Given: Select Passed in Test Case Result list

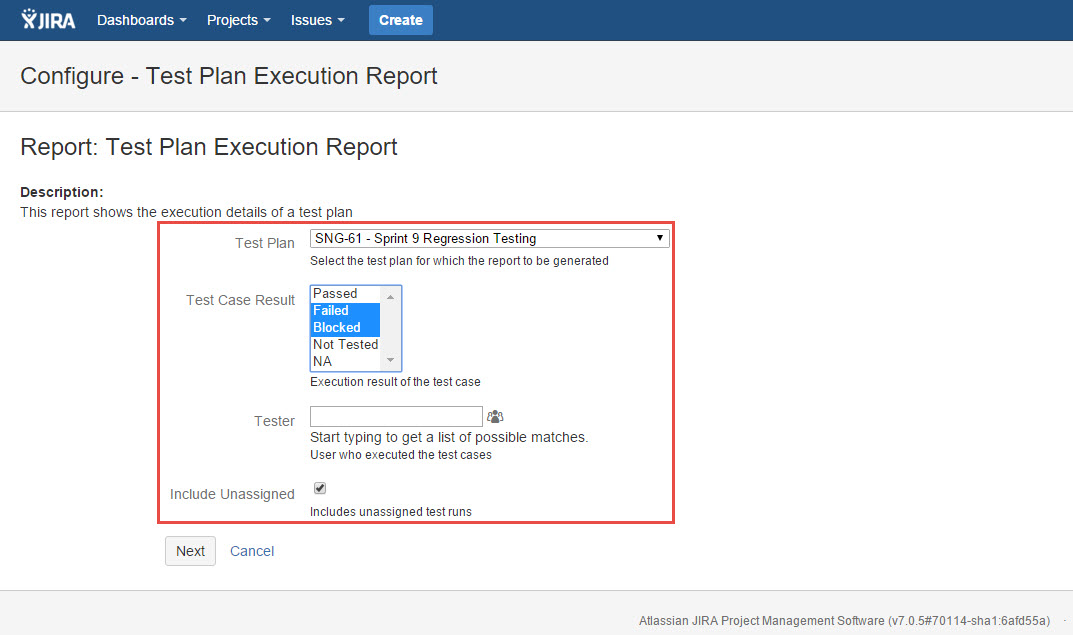Looking at the screenshot, I should pyautogui.click(x=345, y=294).
